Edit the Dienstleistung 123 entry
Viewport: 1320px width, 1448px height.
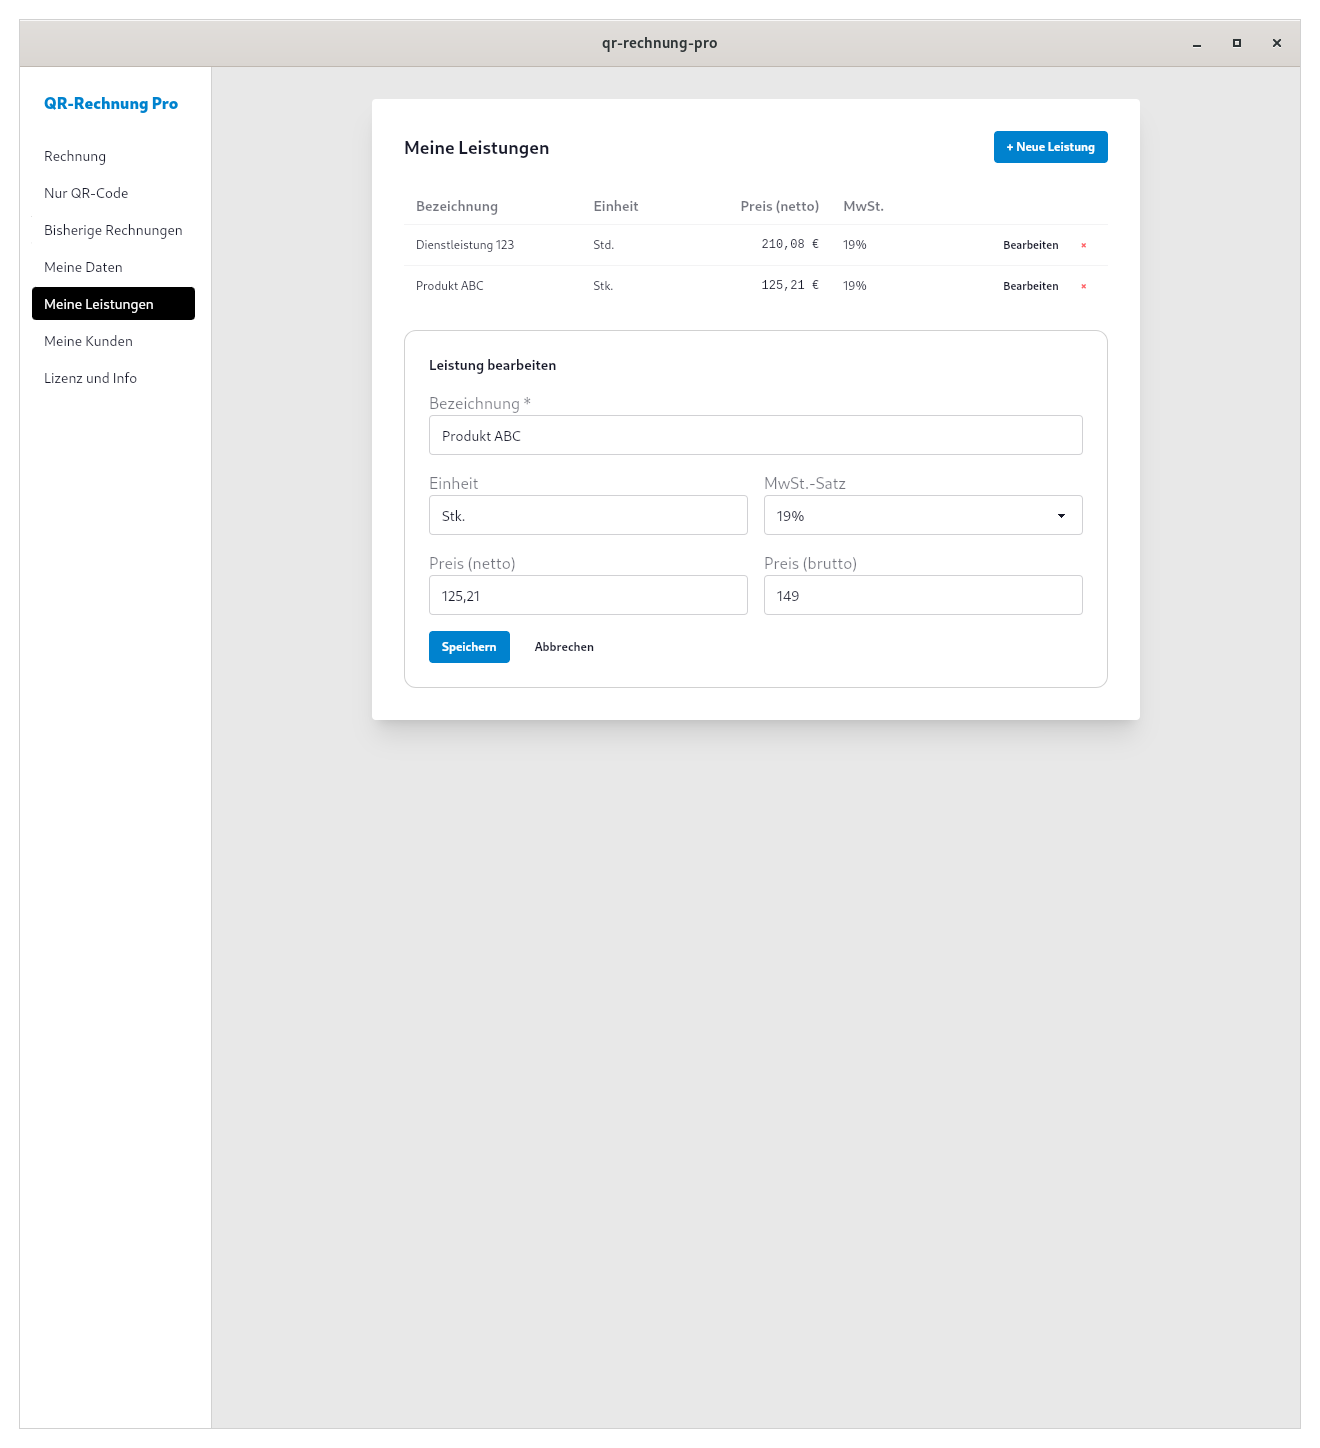coord(1030,245)
